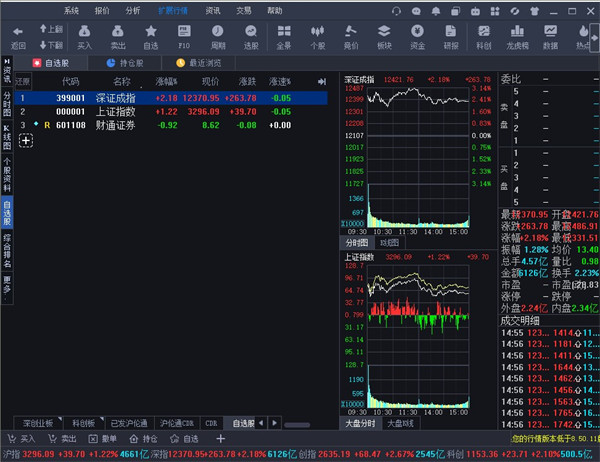The width and height of the screenshot is (600, 462).
Task: Click the 自选 star toolbar icon
Action: coord(151,31)
